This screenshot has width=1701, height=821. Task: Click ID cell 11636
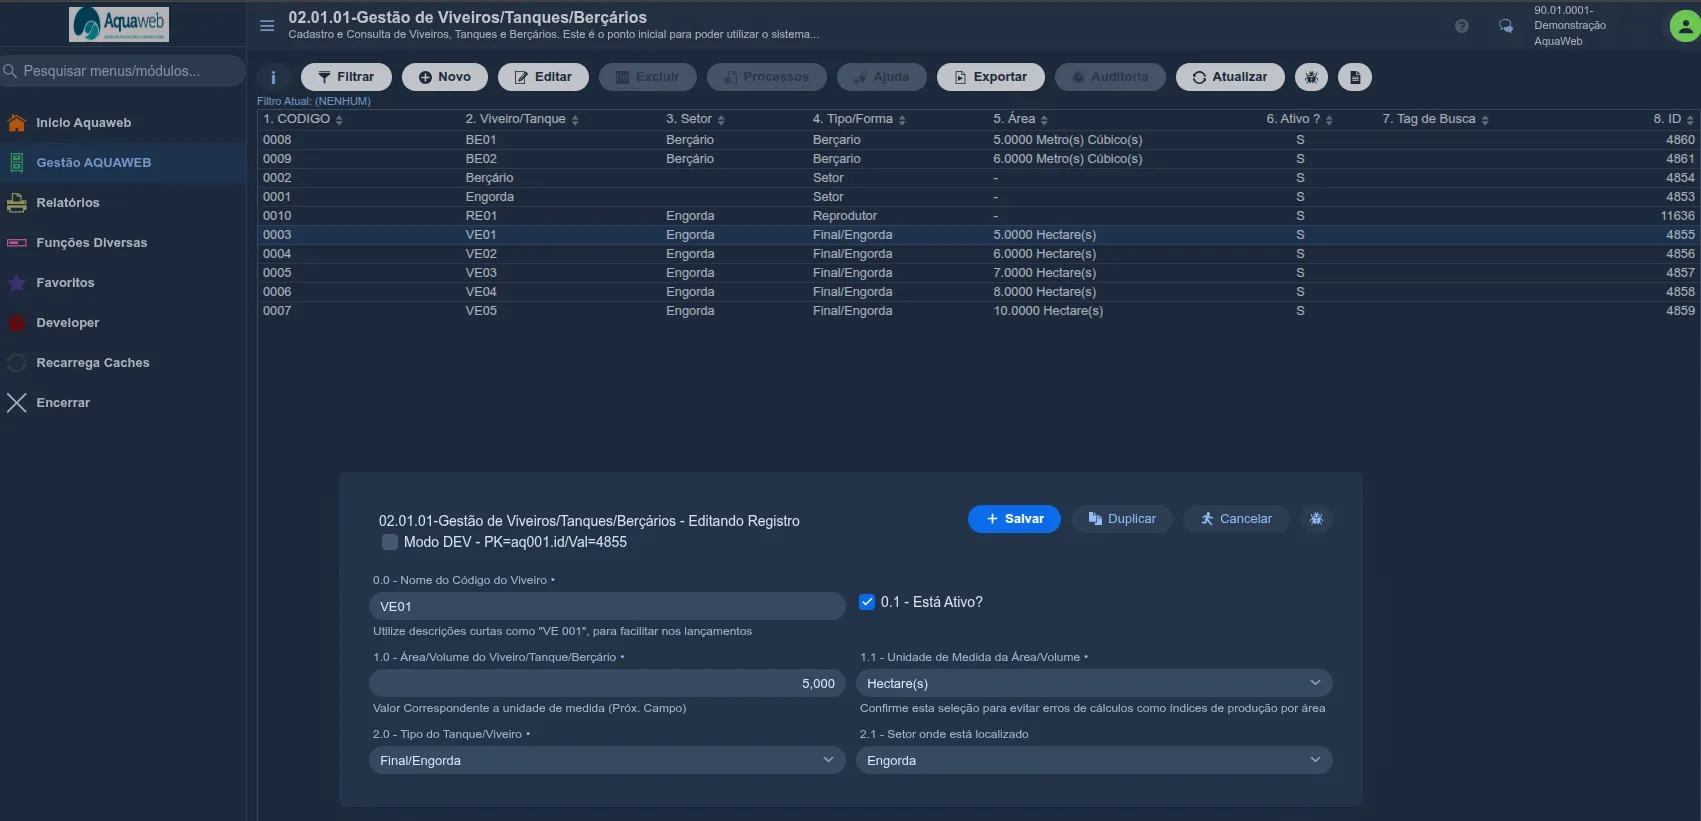pyautogui.click(x=1677, y=216)
